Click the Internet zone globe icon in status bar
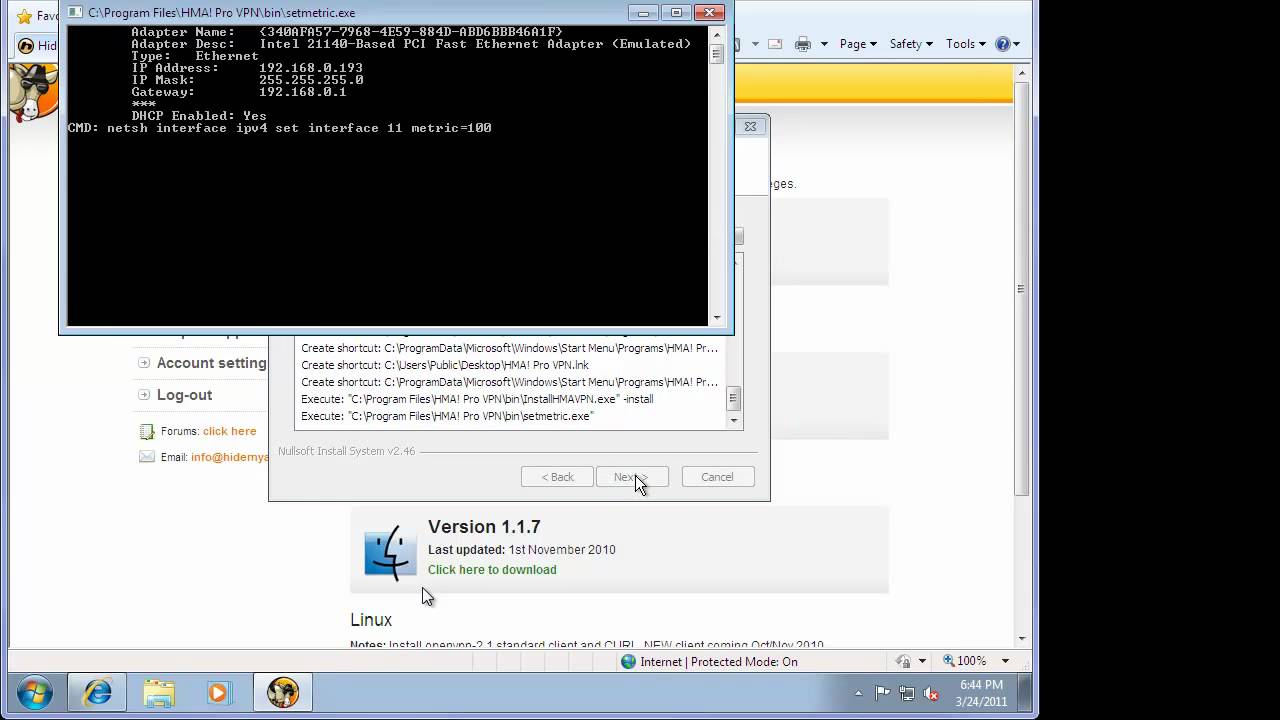1280x720 pixels. [x=628, y=662]
